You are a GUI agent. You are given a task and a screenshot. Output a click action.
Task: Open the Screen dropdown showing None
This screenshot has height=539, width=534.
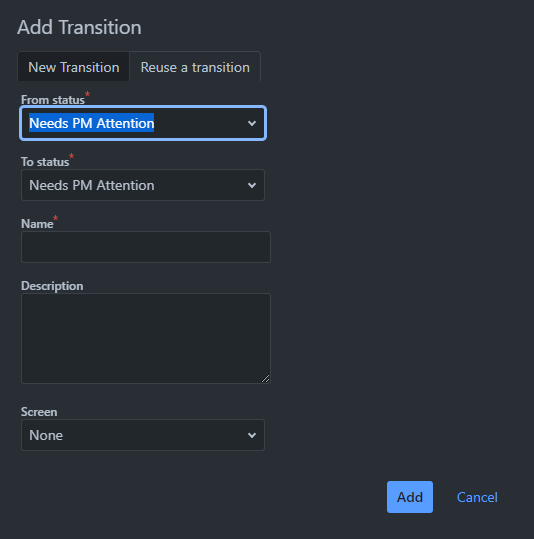click(x=143, y=435)
